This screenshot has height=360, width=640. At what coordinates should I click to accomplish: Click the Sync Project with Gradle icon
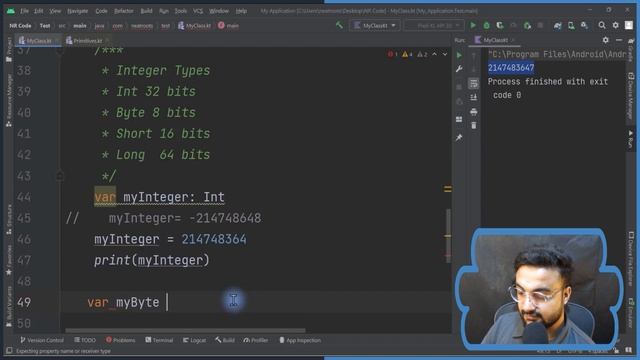(x=558, y=25)
